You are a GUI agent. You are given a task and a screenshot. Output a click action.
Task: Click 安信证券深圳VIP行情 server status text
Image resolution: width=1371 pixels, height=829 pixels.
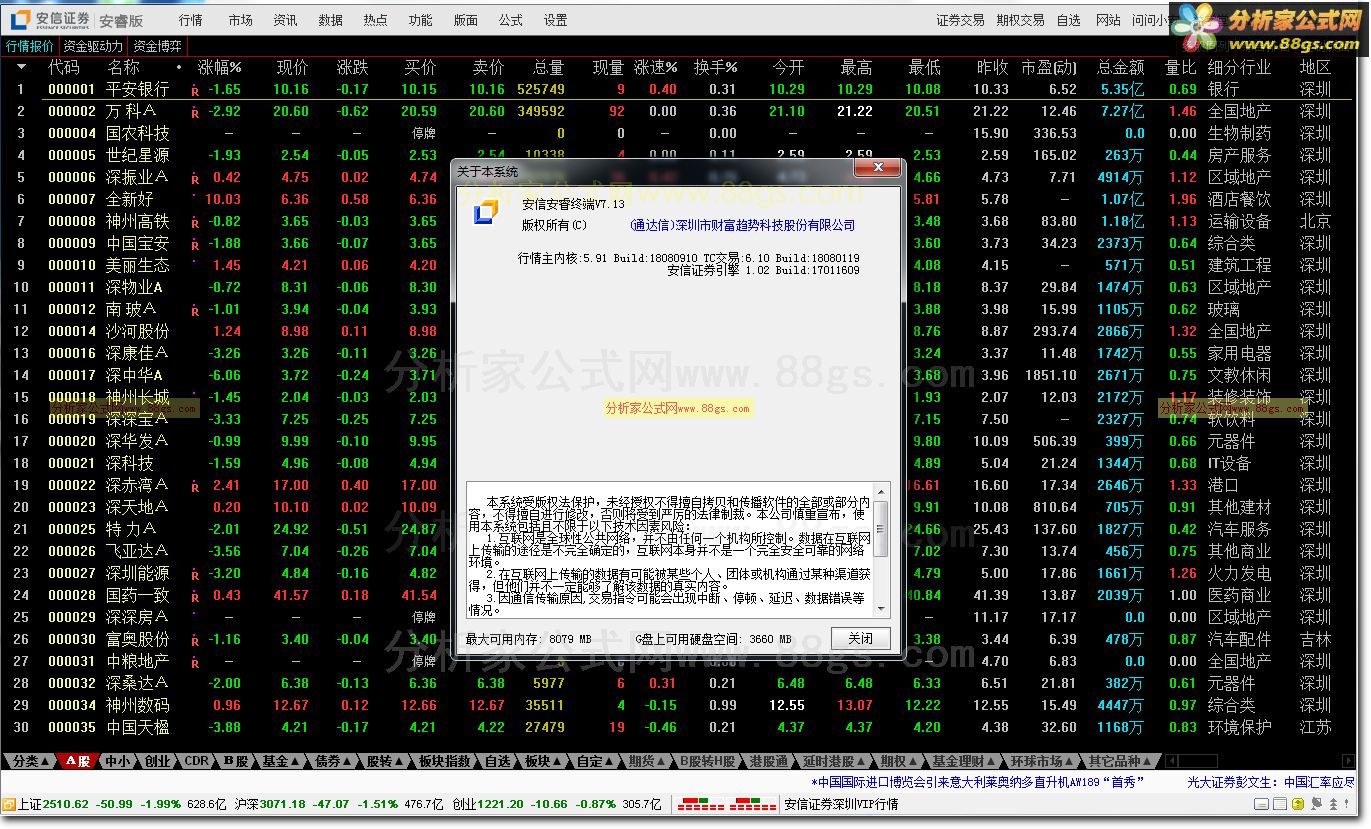tap(842, 804)
